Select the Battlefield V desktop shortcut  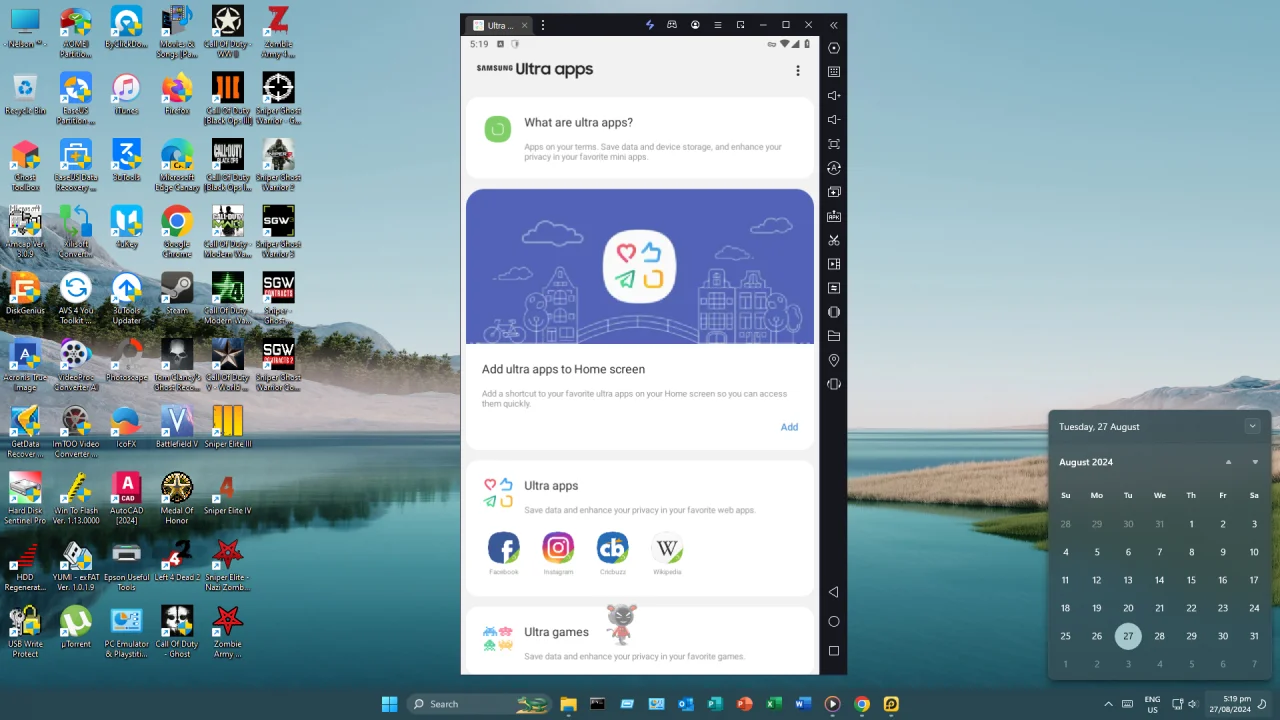tap(177, 427)
